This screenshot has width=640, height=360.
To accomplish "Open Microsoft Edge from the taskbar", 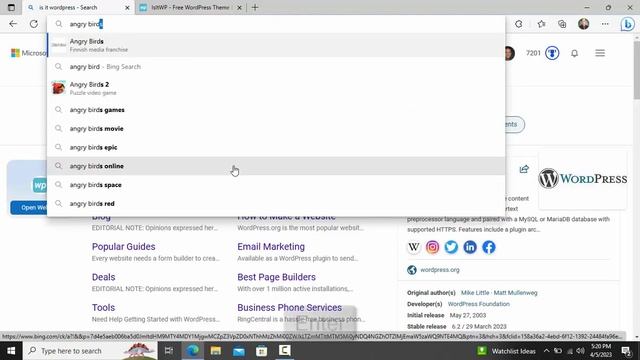I will (x=193, y=351).
